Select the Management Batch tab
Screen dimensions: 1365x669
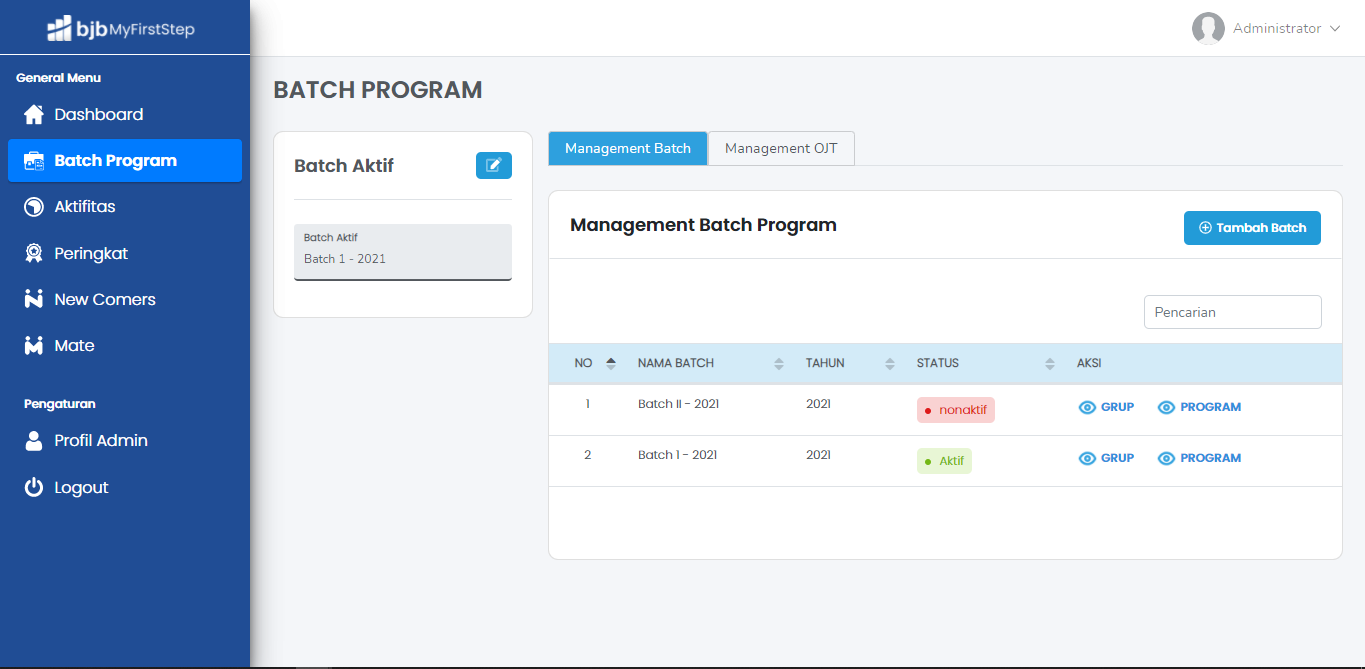pyautogui.click(x=628, y=149)
